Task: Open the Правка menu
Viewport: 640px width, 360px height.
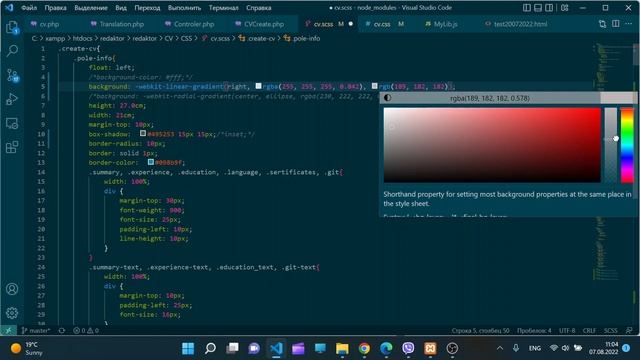Action: (55, 8)
